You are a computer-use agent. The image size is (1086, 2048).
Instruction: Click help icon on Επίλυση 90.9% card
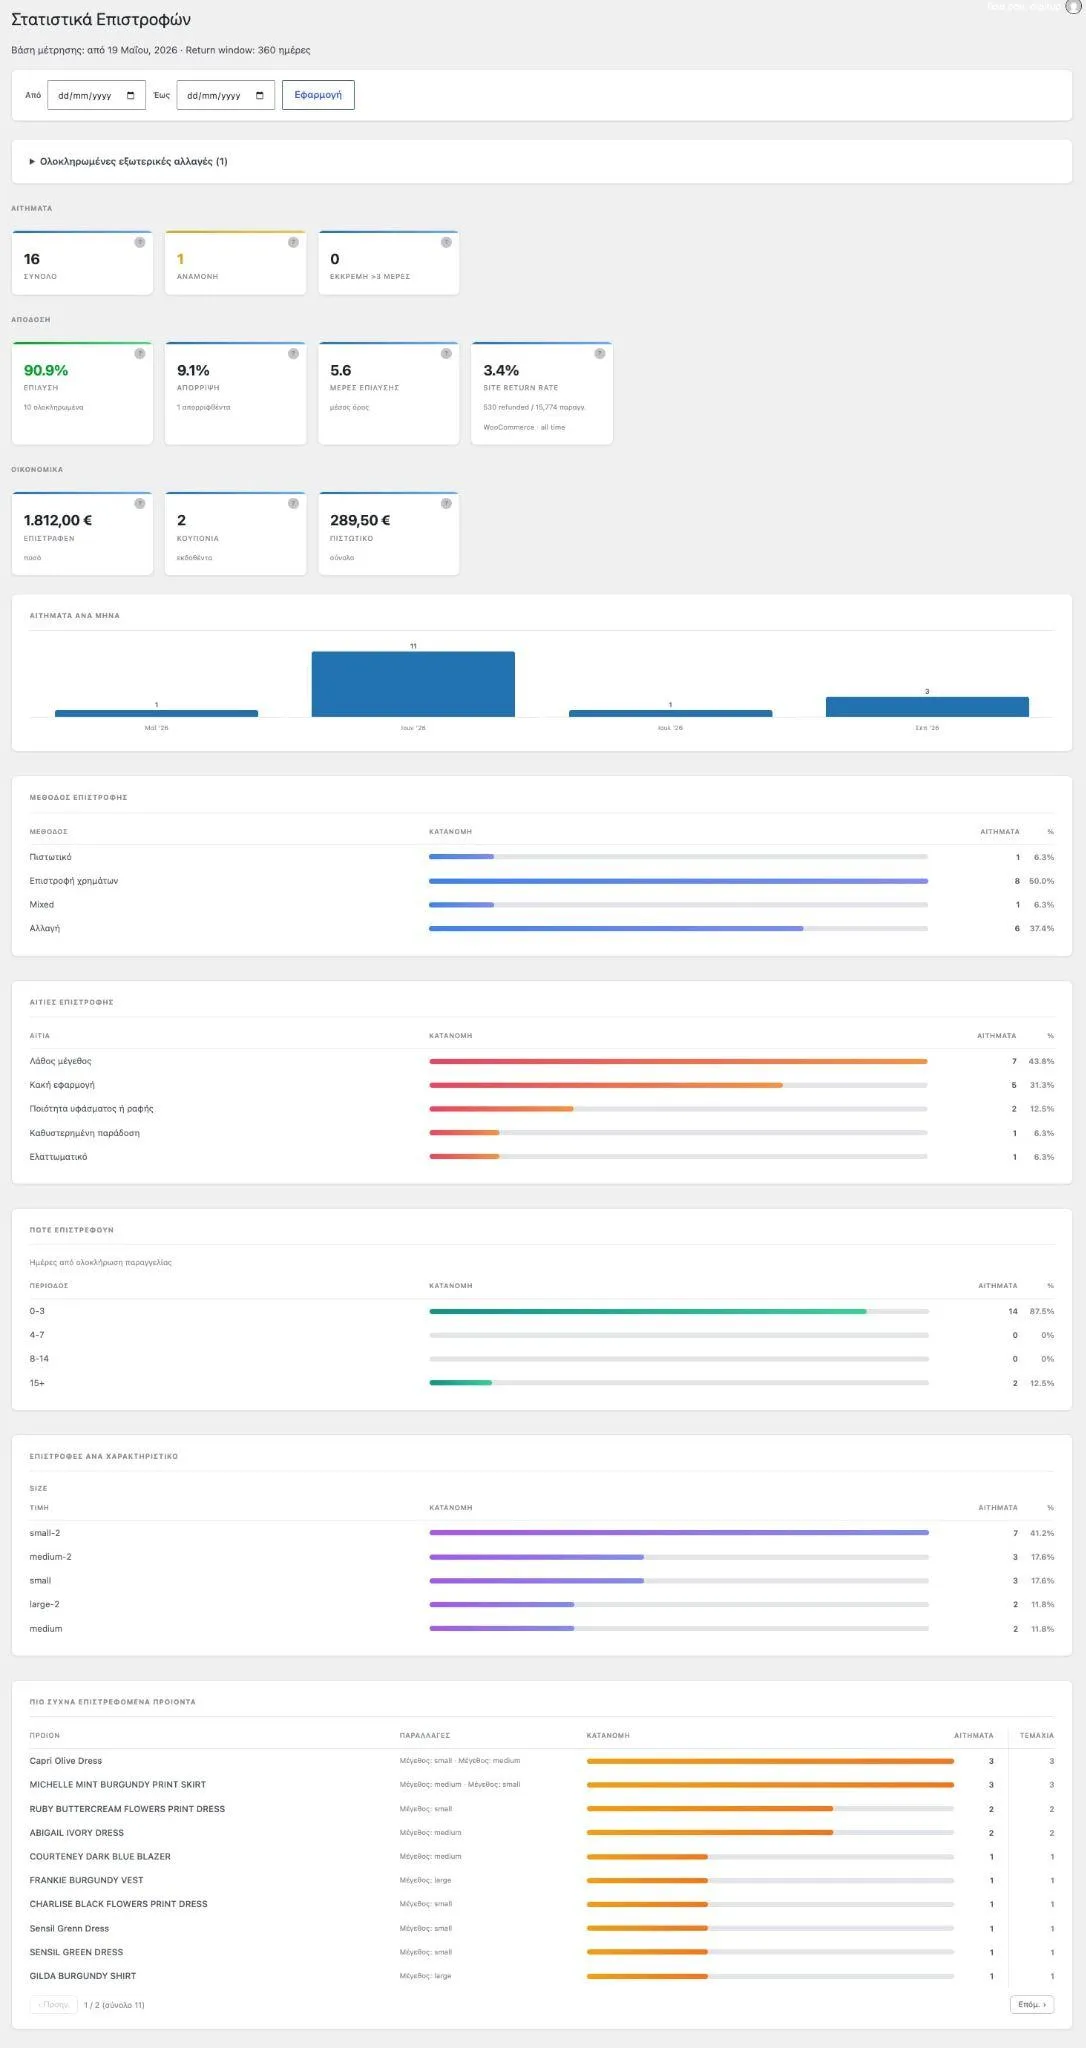[x=139, y=353]
